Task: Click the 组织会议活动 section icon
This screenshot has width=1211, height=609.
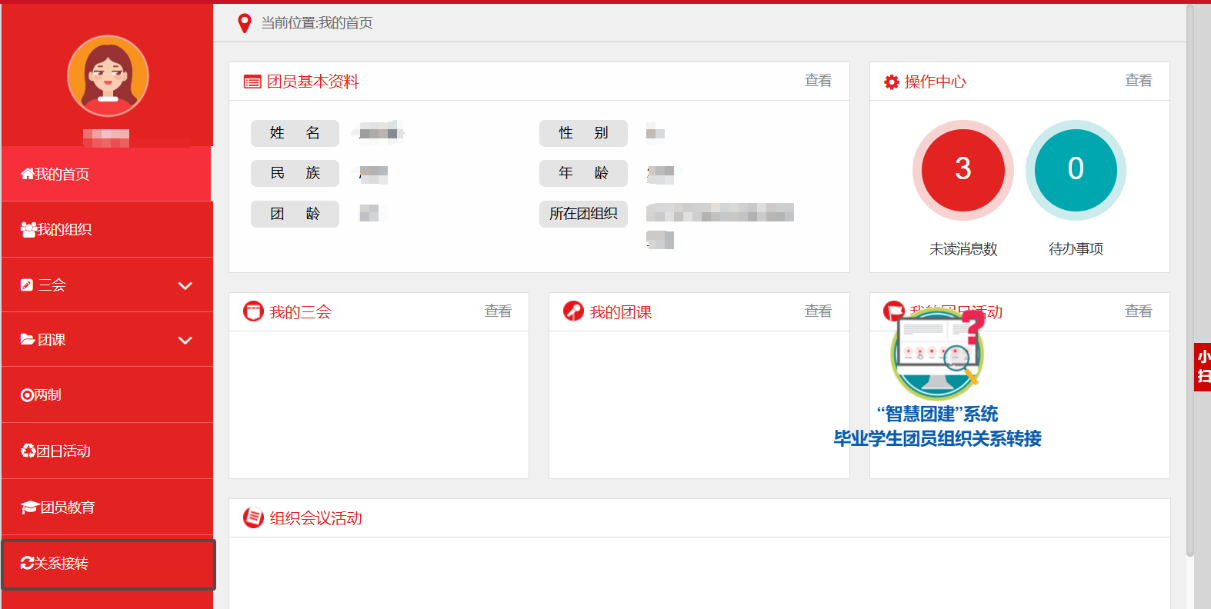Action: click(254, 518)
